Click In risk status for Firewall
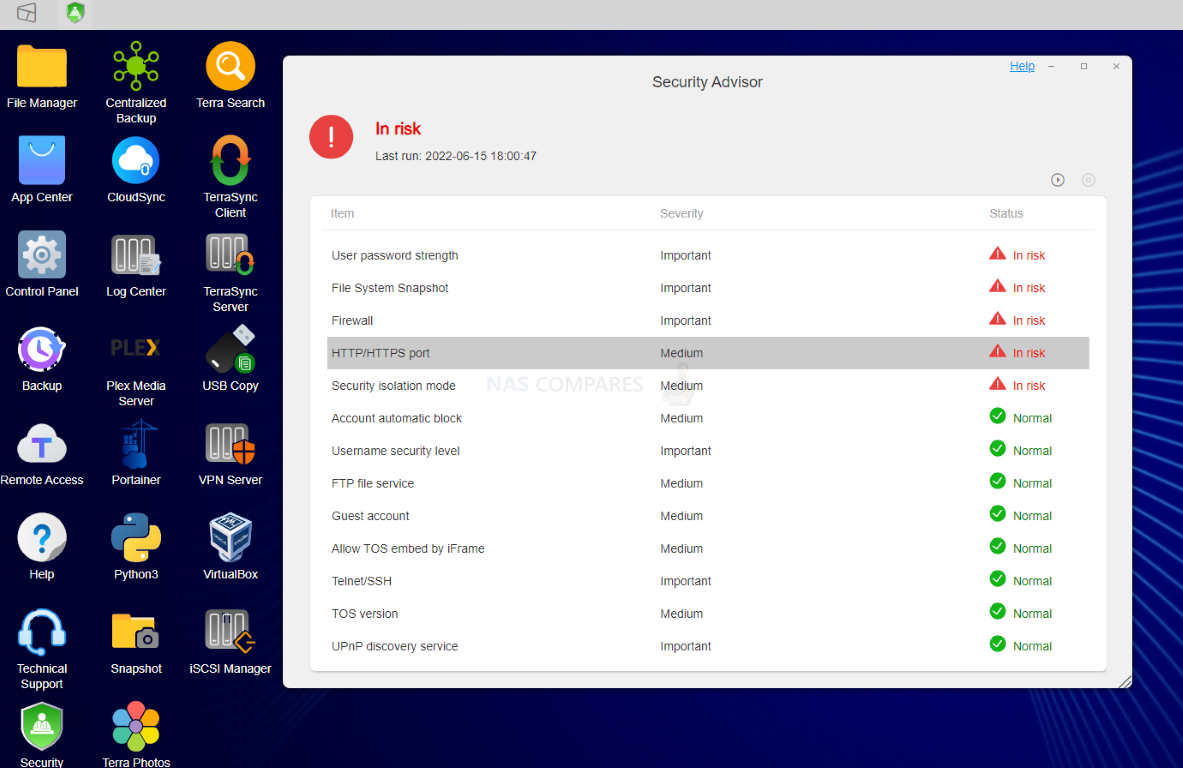The width and height of the screenshot is (1183, 768). (x=1017, y=320)
